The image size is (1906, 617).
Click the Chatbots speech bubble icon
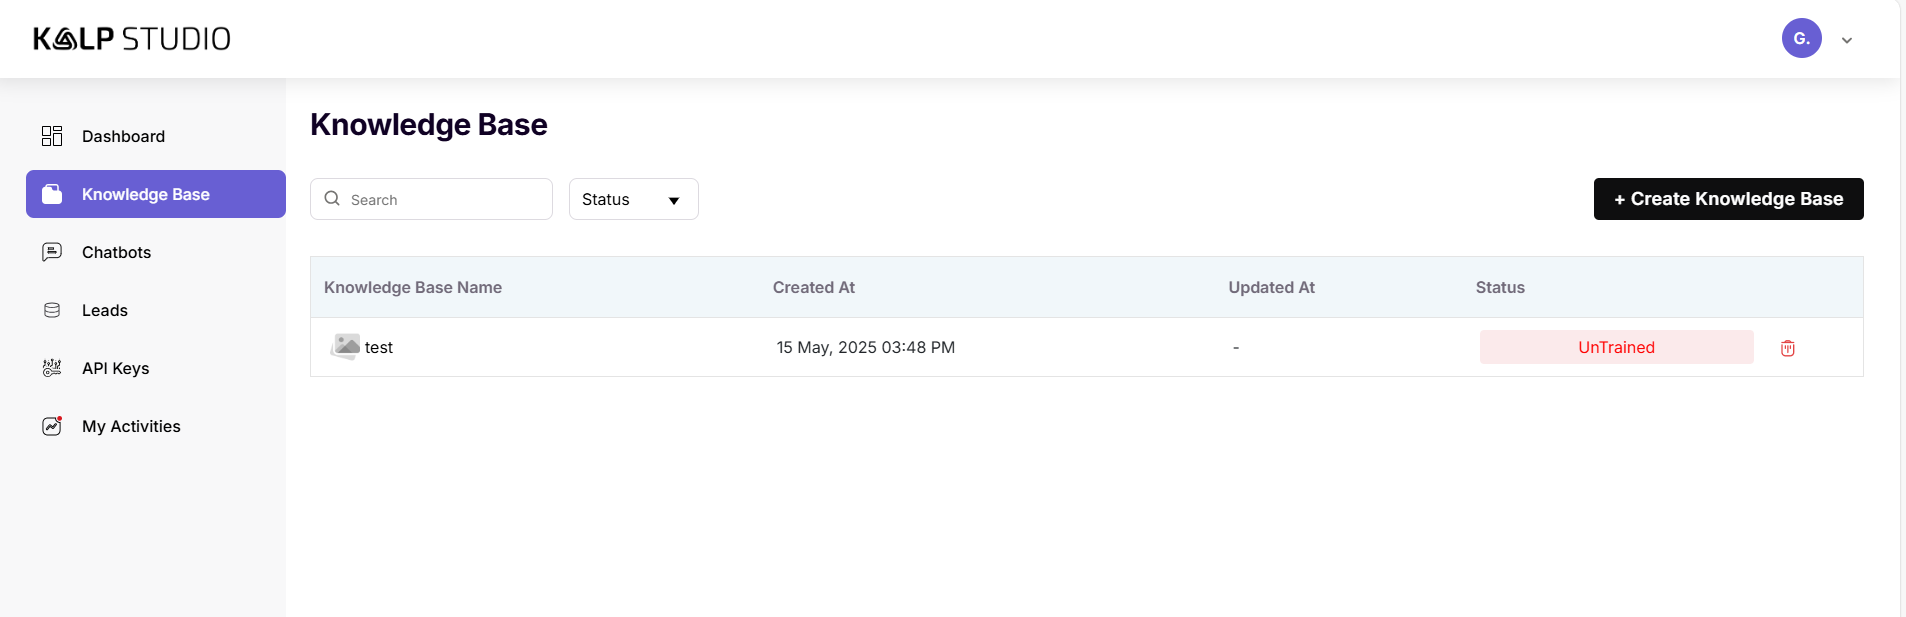(x=52, y=252)
